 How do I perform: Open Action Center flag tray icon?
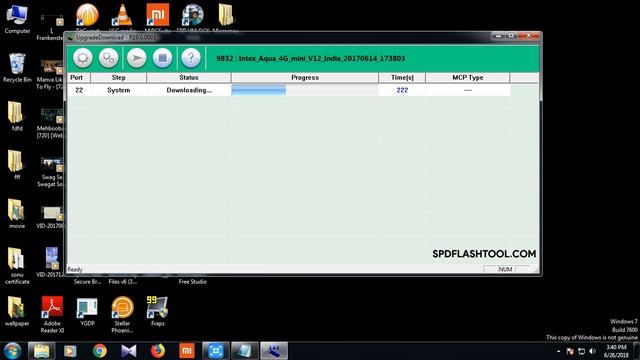click(x=570, y=351)
